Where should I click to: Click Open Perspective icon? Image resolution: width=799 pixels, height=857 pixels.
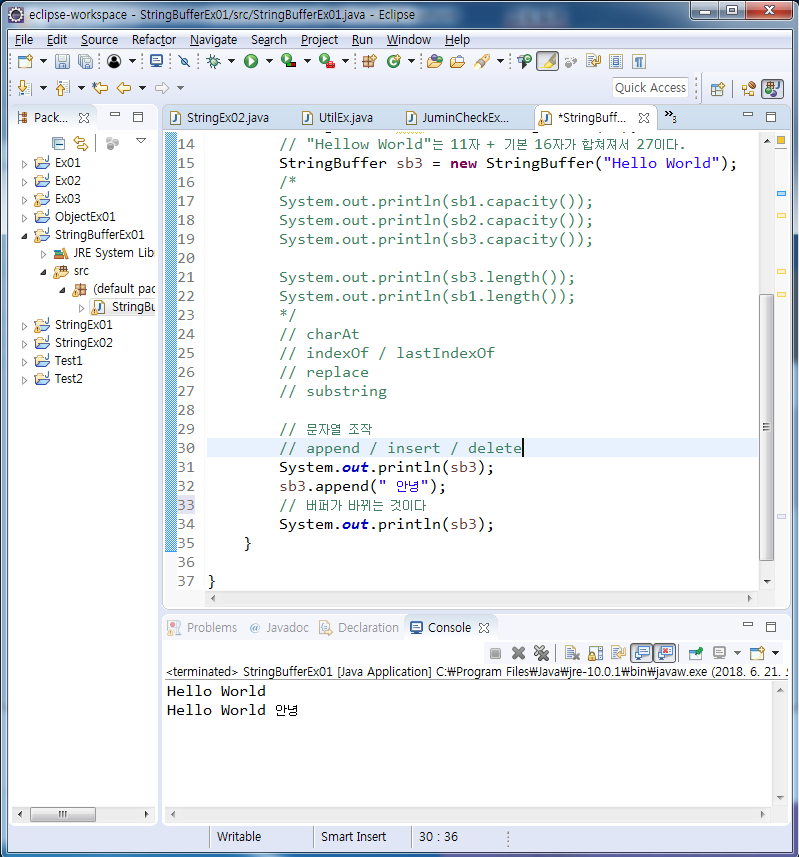(718, 89)
